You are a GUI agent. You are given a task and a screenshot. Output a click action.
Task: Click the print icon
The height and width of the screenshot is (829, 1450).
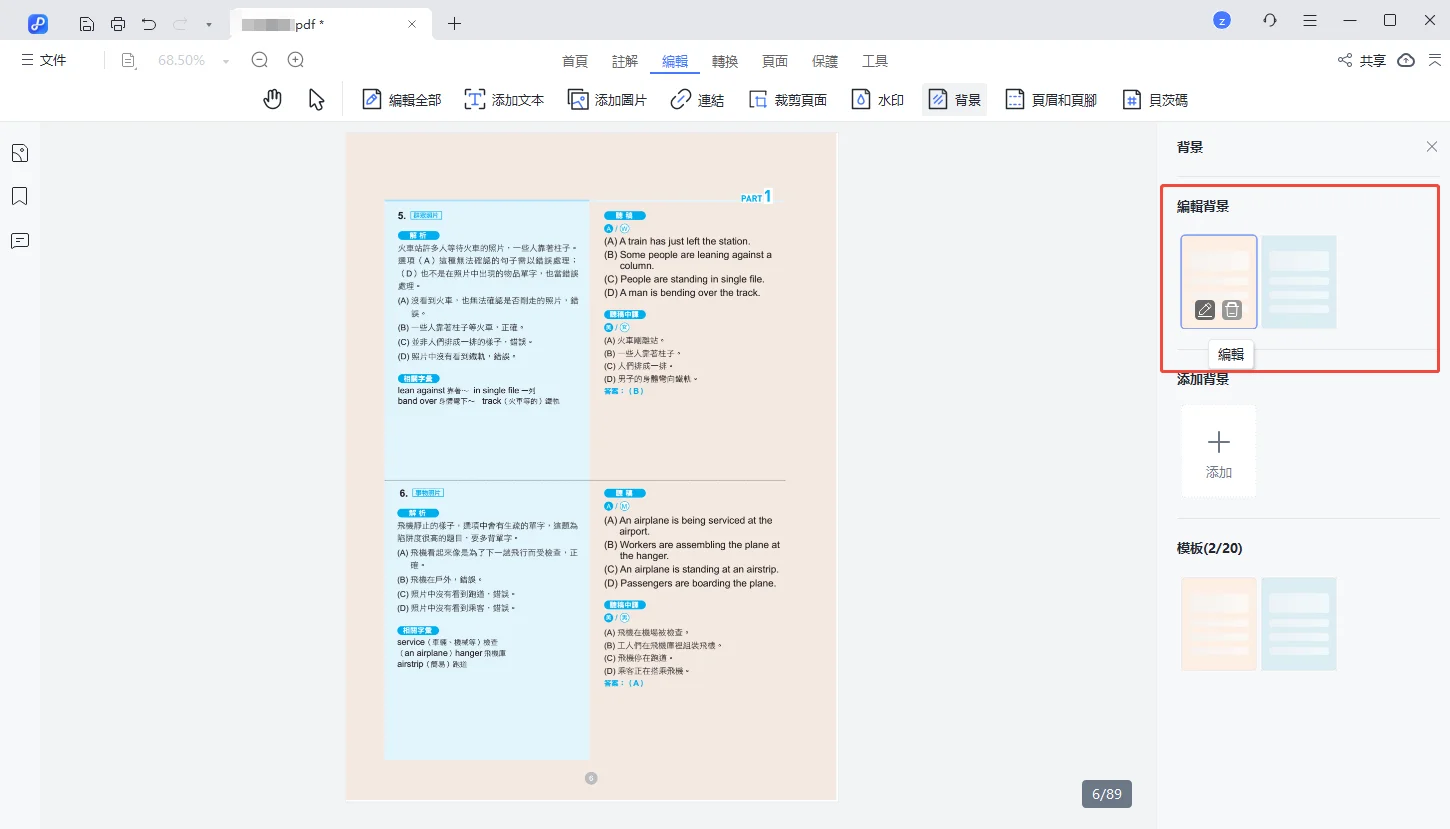click(x=118, y=23)
